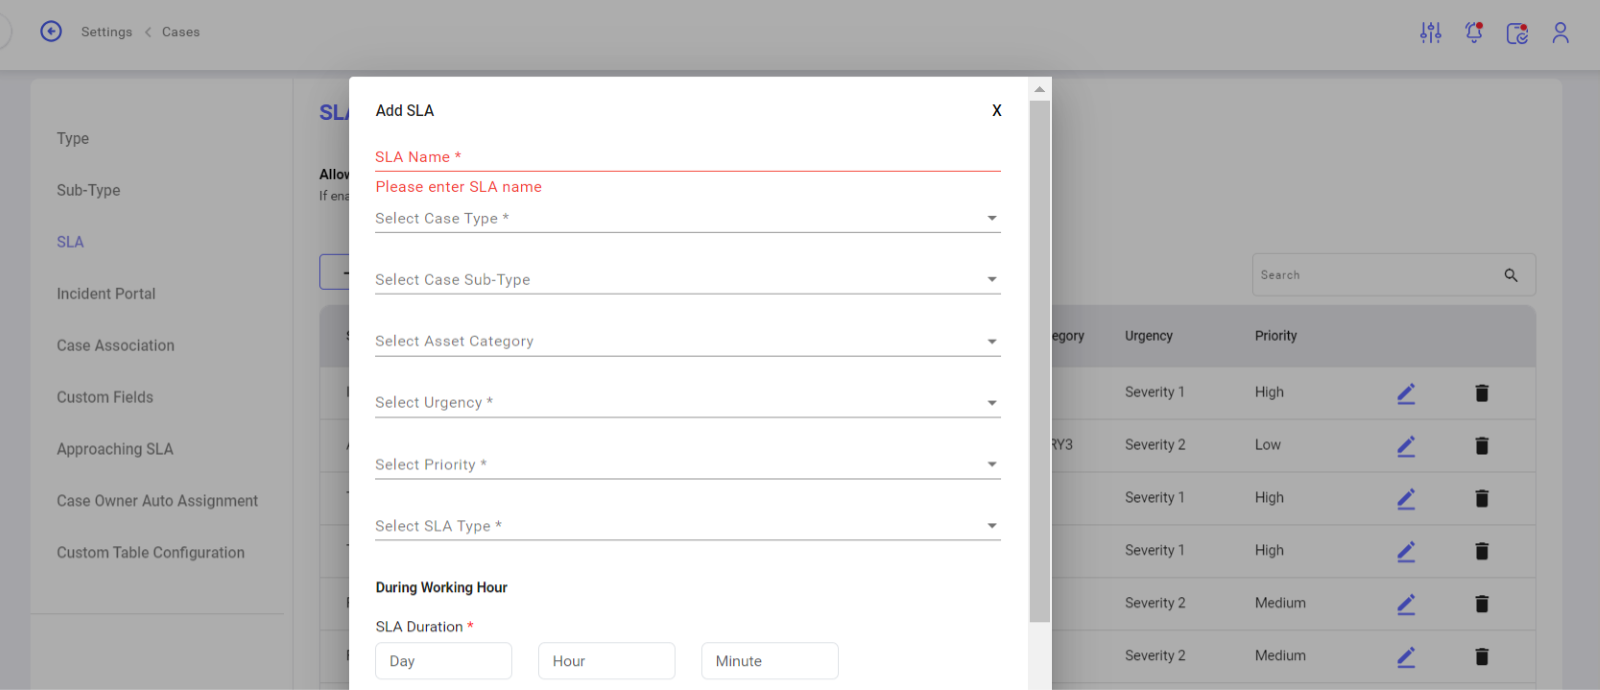The image size is (1600, 690).
Task: Click the Settings breadcrumb link
Action: coord(106,32)
